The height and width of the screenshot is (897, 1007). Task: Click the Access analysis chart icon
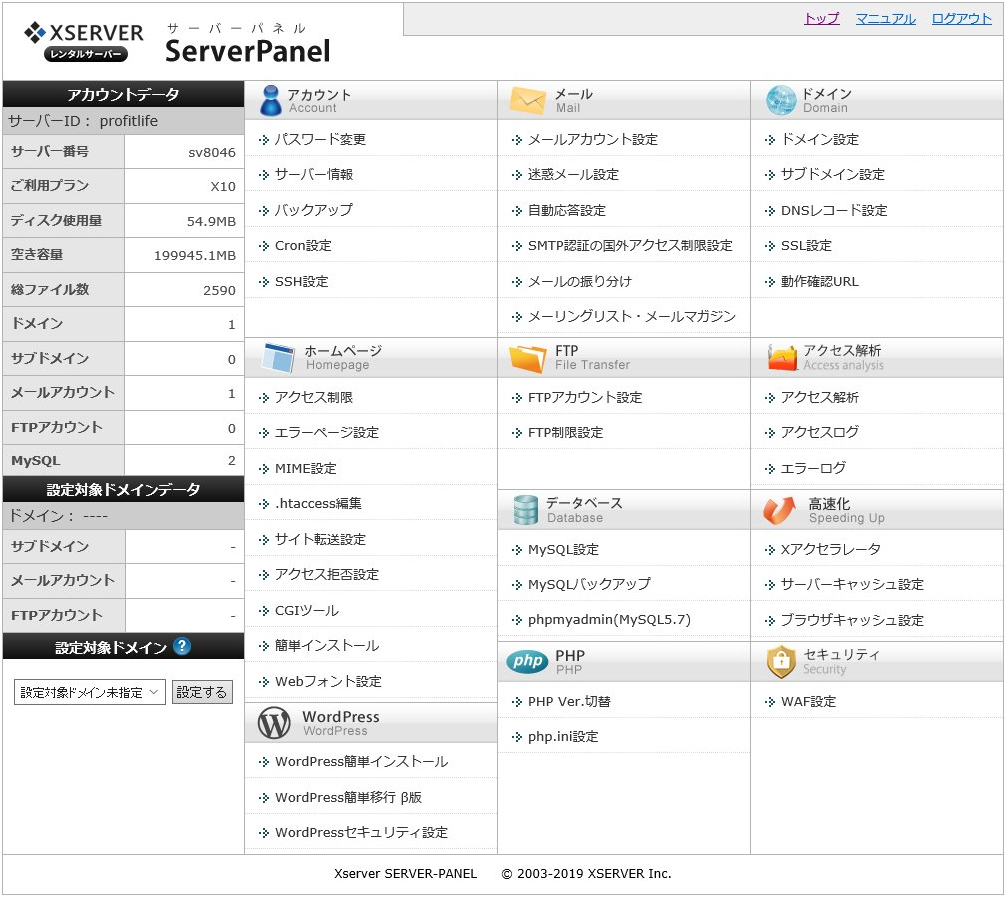tap(782, 358)
